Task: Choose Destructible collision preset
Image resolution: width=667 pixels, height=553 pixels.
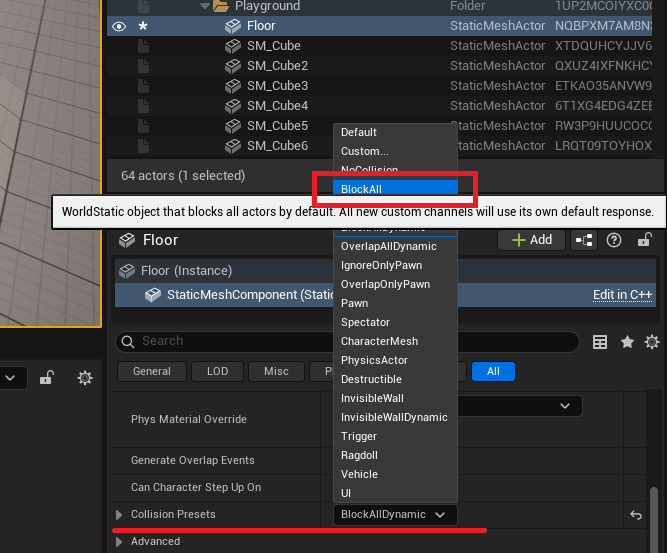Action: tap(395, 379)
